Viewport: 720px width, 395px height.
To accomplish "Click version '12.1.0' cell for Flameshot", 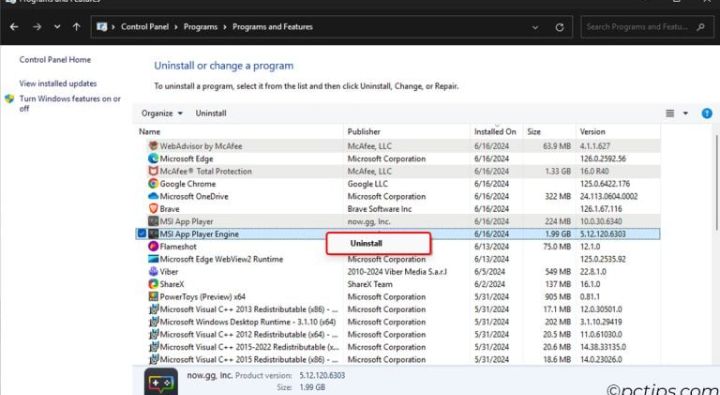I will point(589,246).
